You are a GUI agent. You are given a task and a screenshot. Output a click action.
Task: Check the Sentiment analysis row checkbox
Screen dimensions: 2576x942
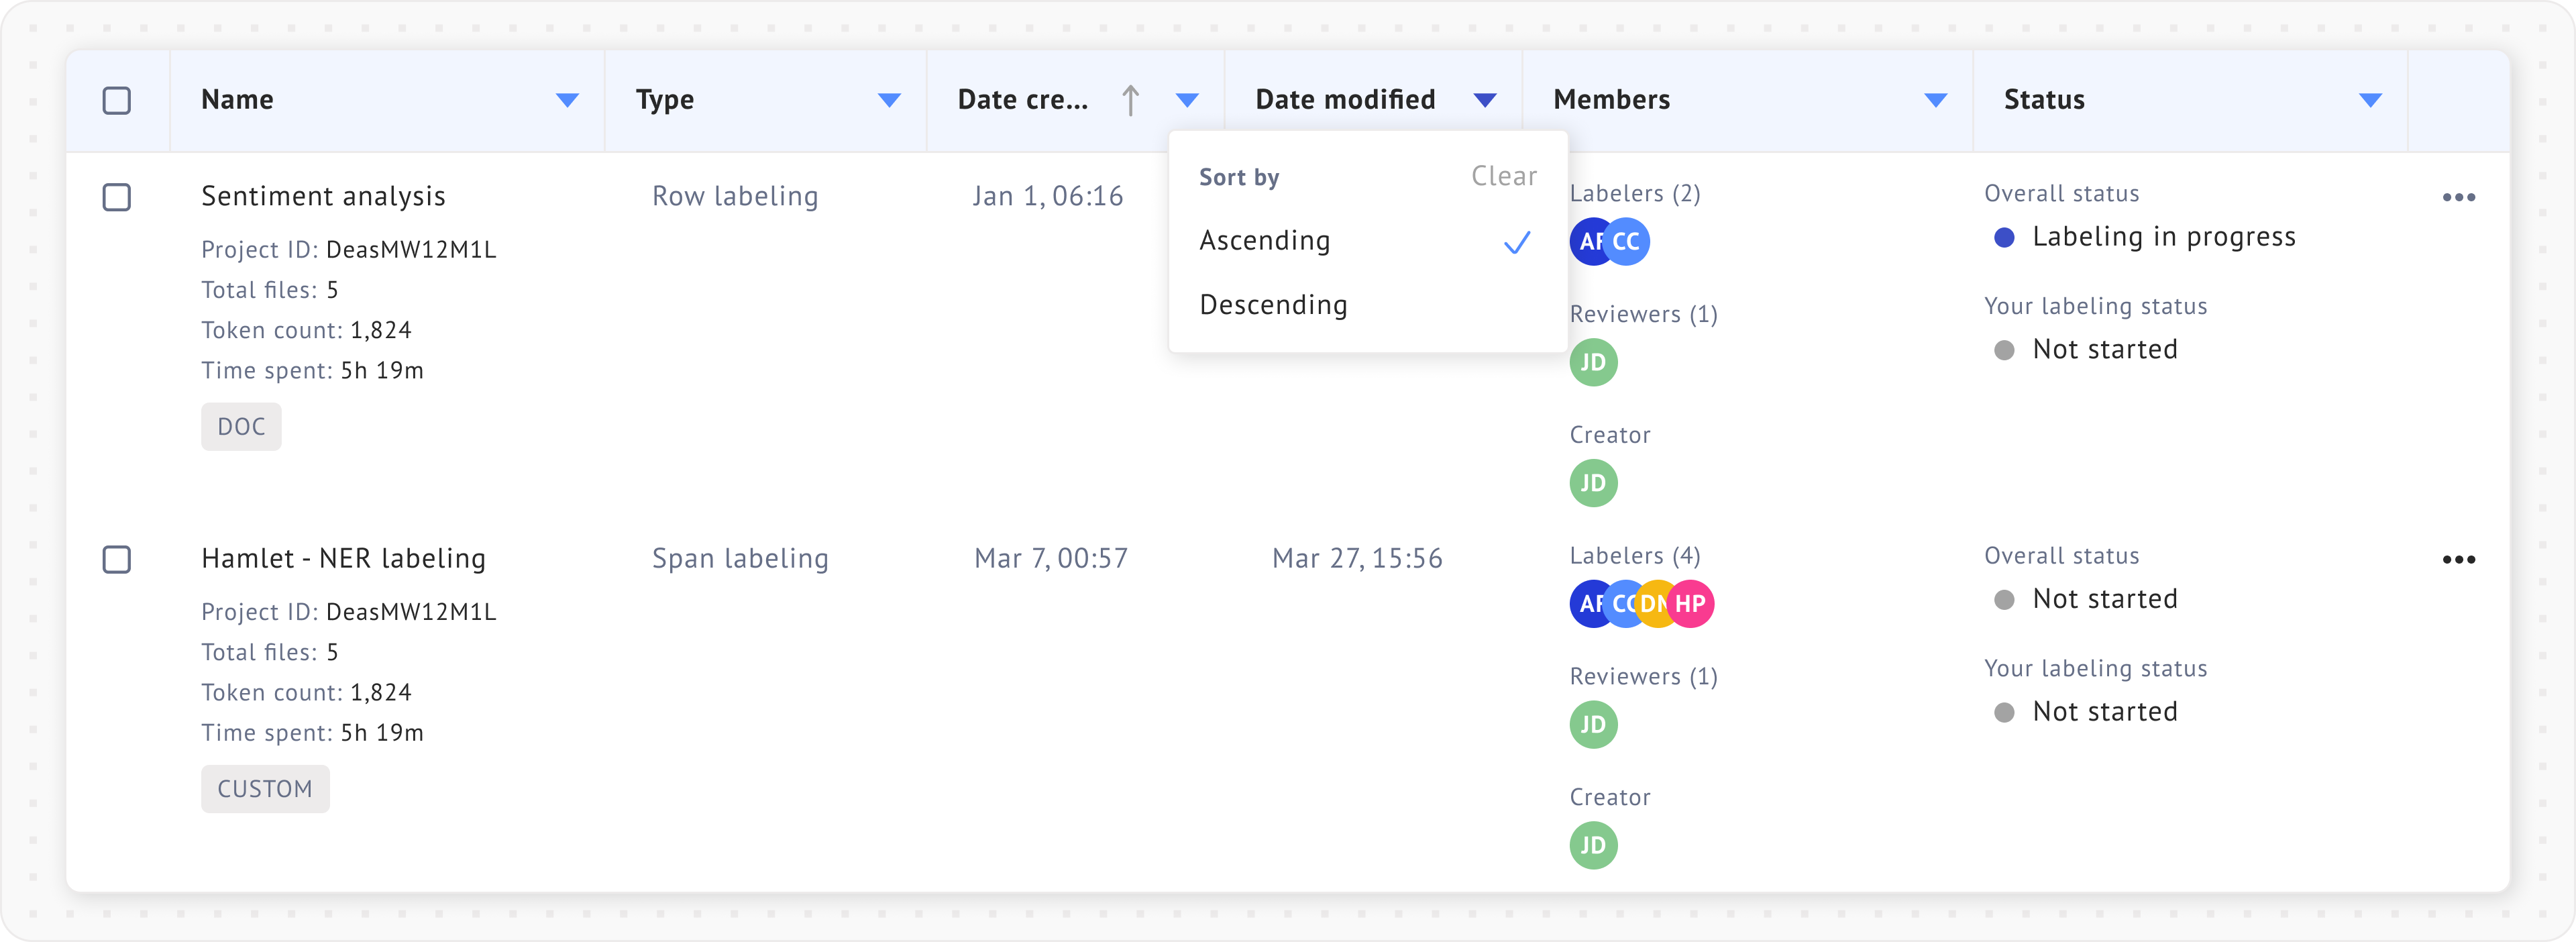117,197
